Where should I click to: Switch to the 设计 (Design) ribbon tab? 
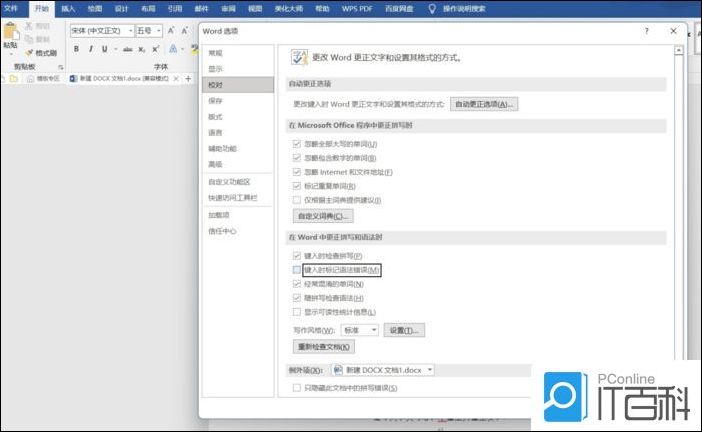click(121, 9)
